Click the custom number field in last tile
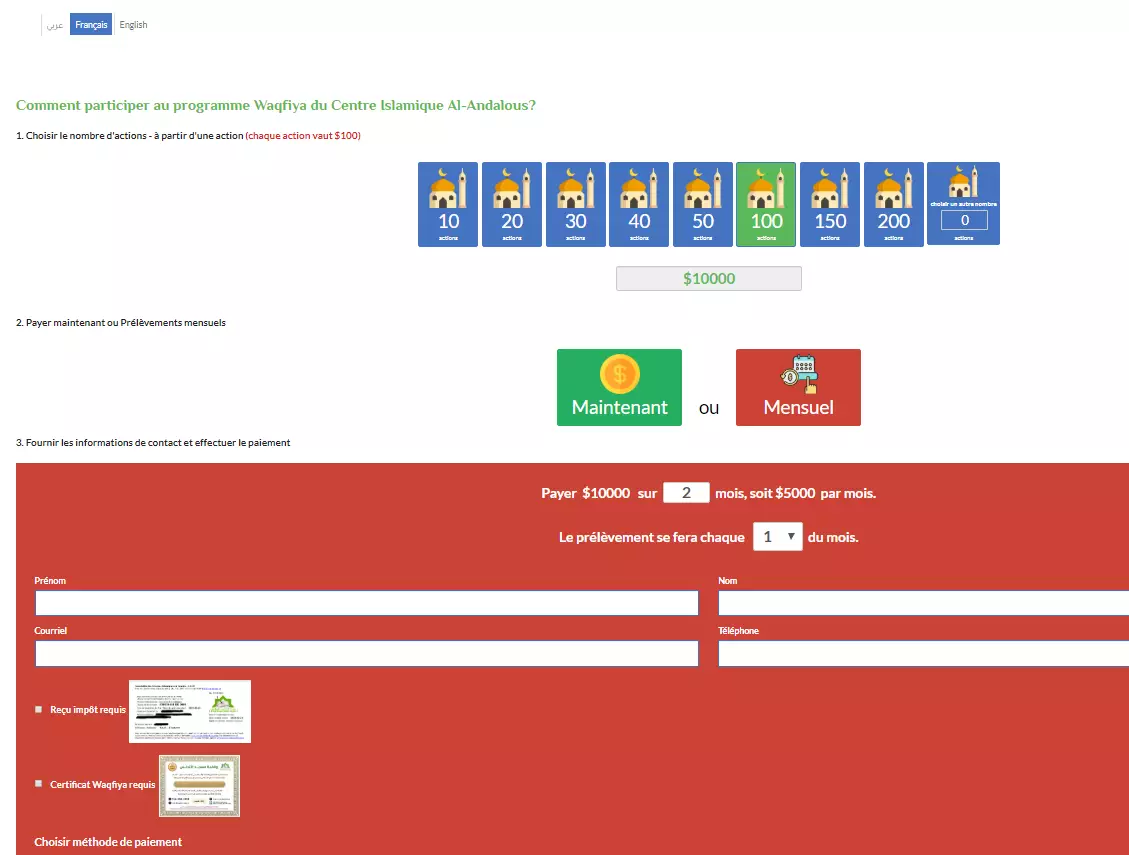 [964, 220]
